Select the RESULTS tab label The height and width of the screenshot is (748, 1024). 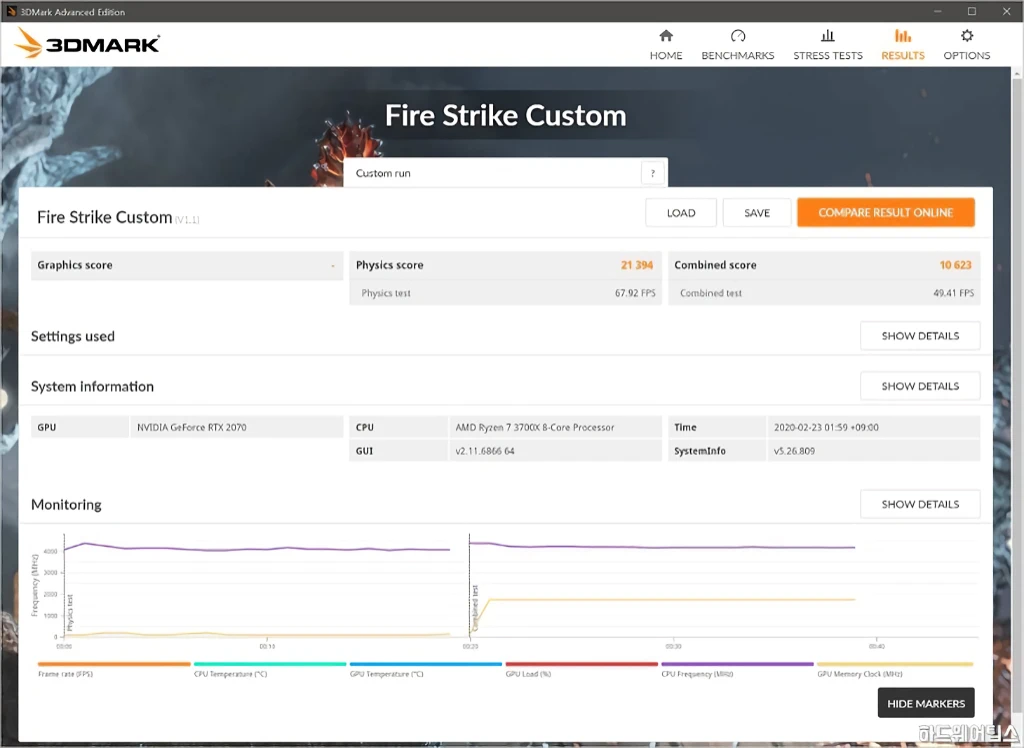point(903,56)
